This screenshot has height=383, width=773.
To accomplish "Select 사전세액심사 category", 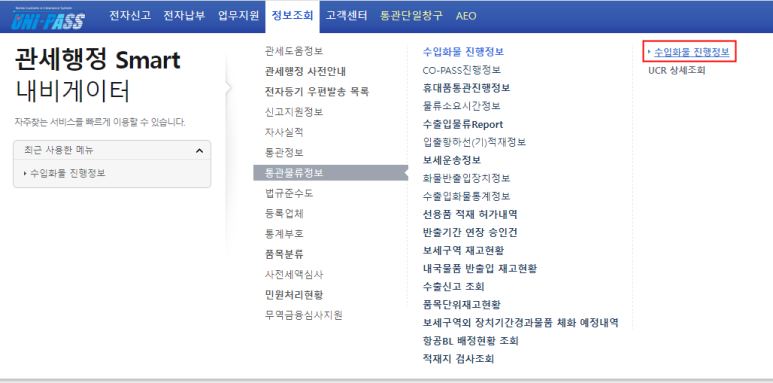I will click(x=294, y=275).
